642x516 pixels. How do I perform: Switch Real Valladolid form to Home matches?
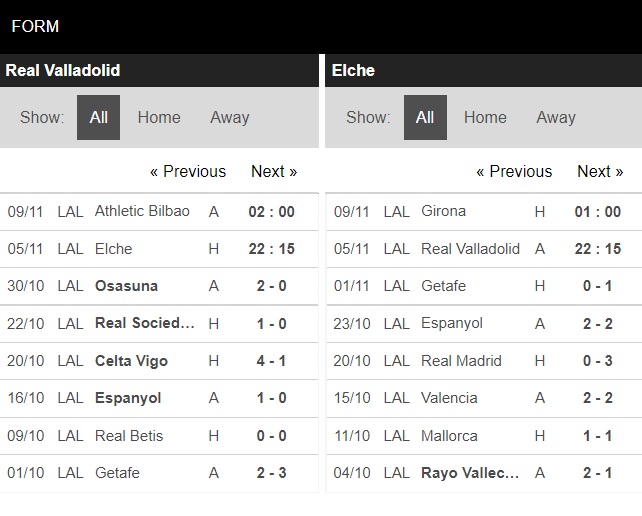point(159,118)
